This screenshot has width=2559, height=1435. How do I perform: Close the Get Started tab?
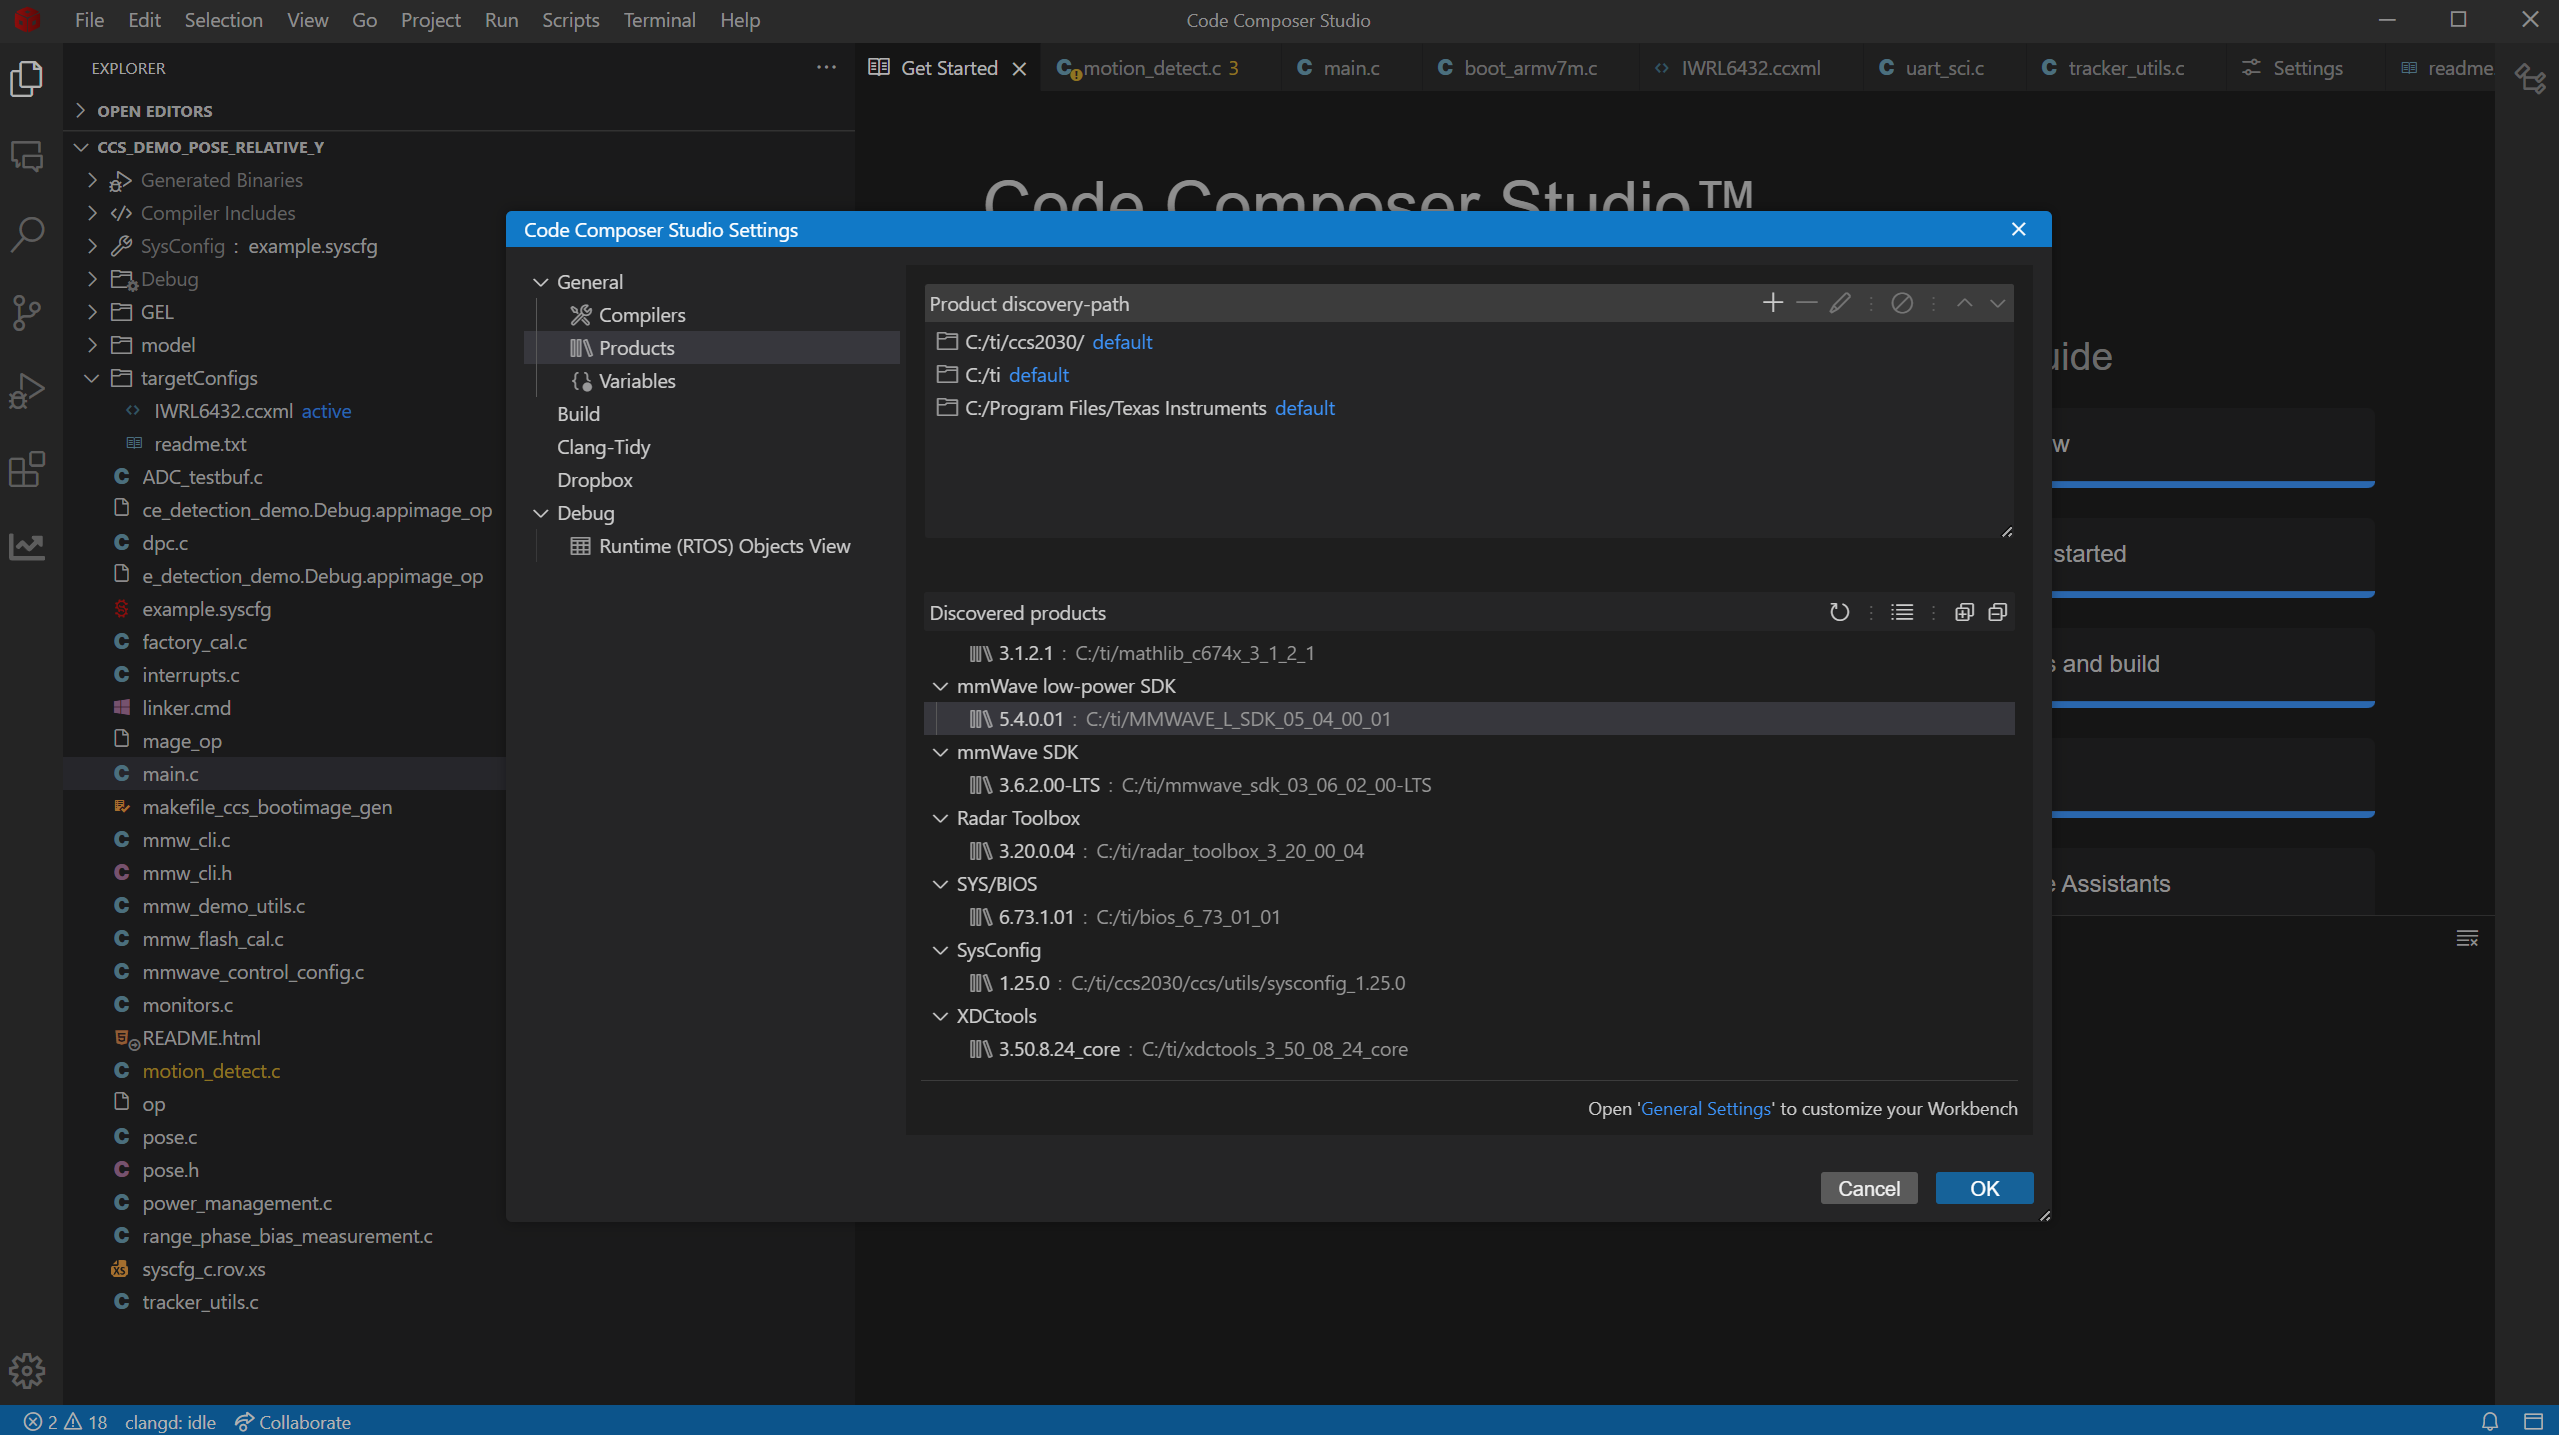click(x=1019, y=68)
